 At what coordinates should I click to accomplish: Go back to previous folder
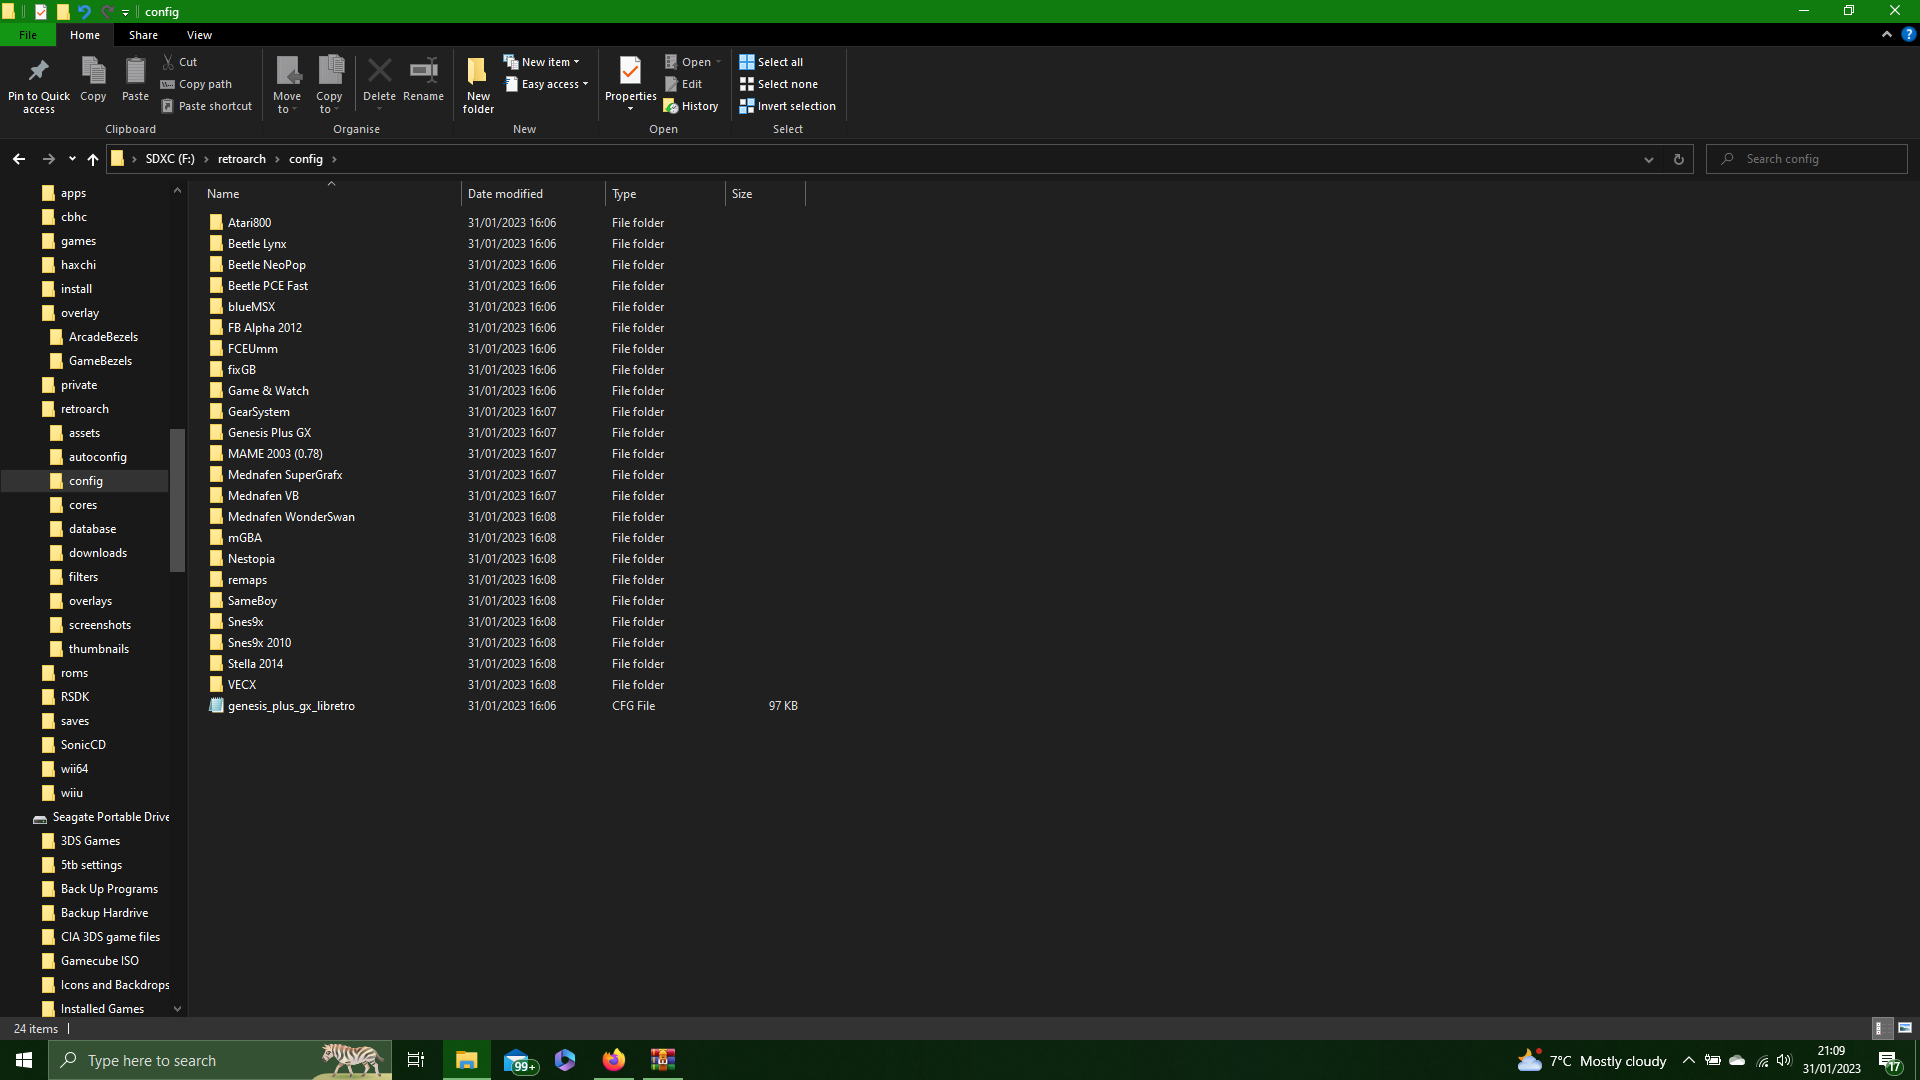click(19, 159)
